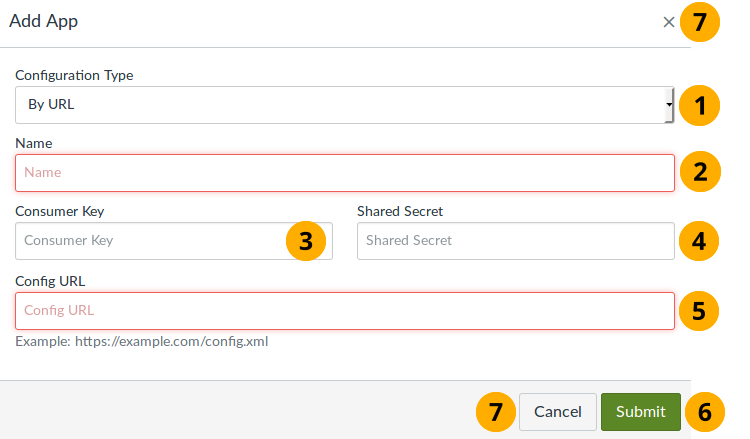
Task: Click the orange number 1 callout badge
Action: 700,105
